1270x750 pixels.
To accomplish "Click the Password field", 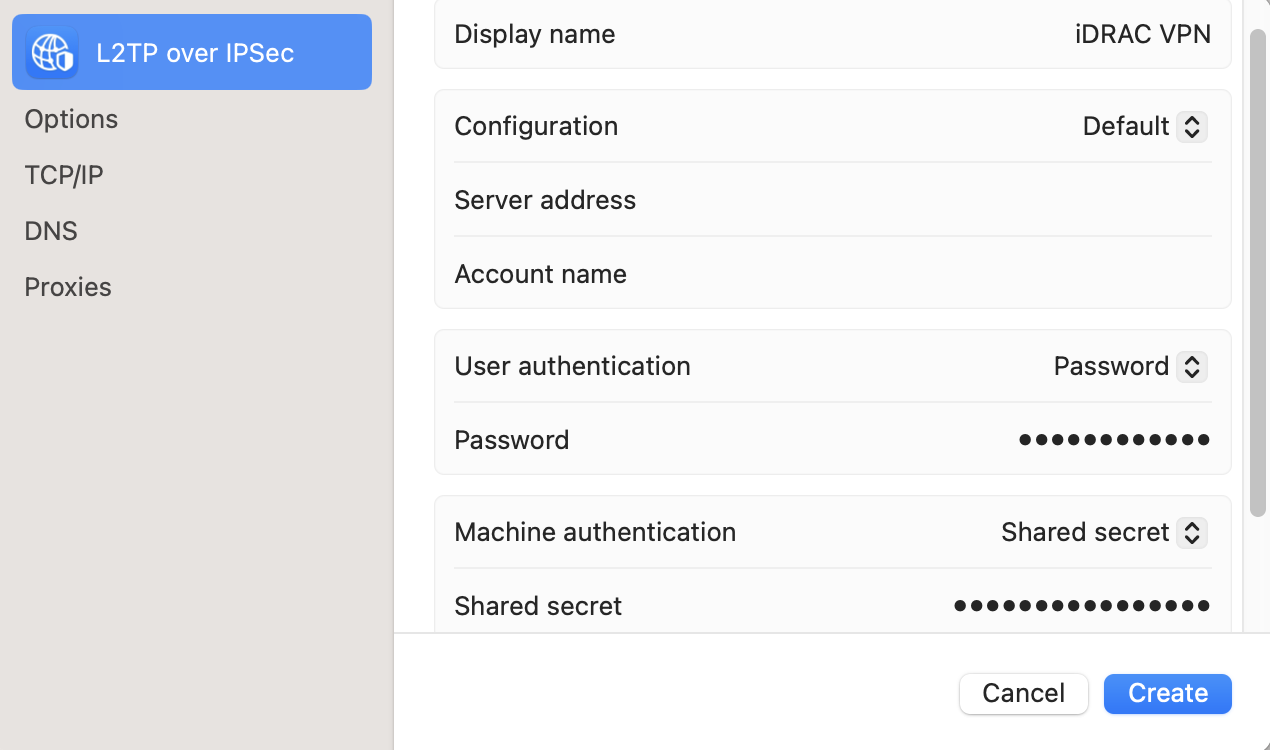I will 832,440.
